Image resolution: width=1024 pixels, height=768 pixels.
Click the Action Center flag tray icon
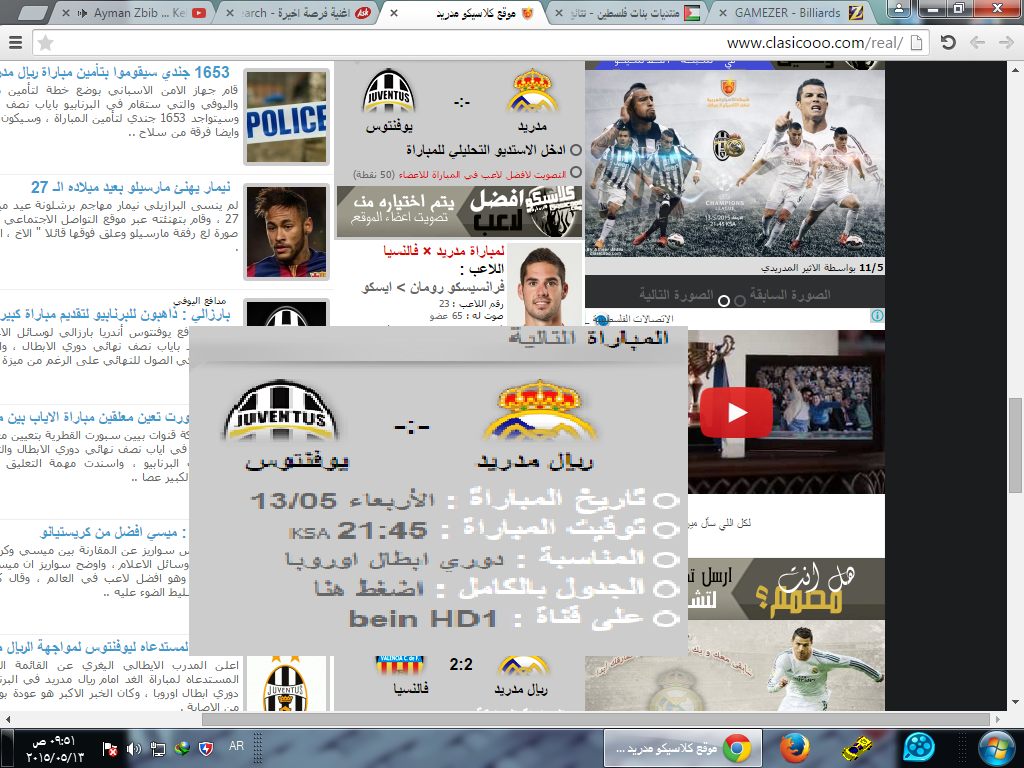click(x=110, y=749)
